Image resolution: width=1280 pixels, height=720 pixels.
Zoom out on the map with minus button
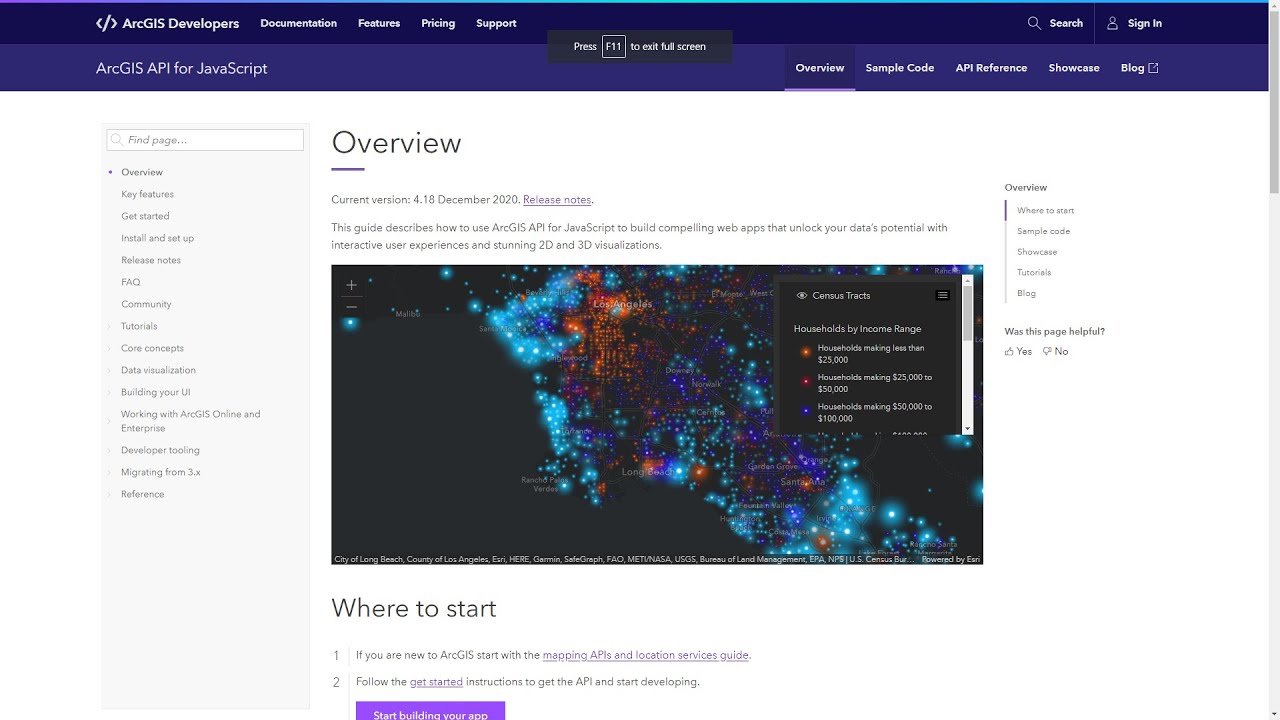coord(351,306)
